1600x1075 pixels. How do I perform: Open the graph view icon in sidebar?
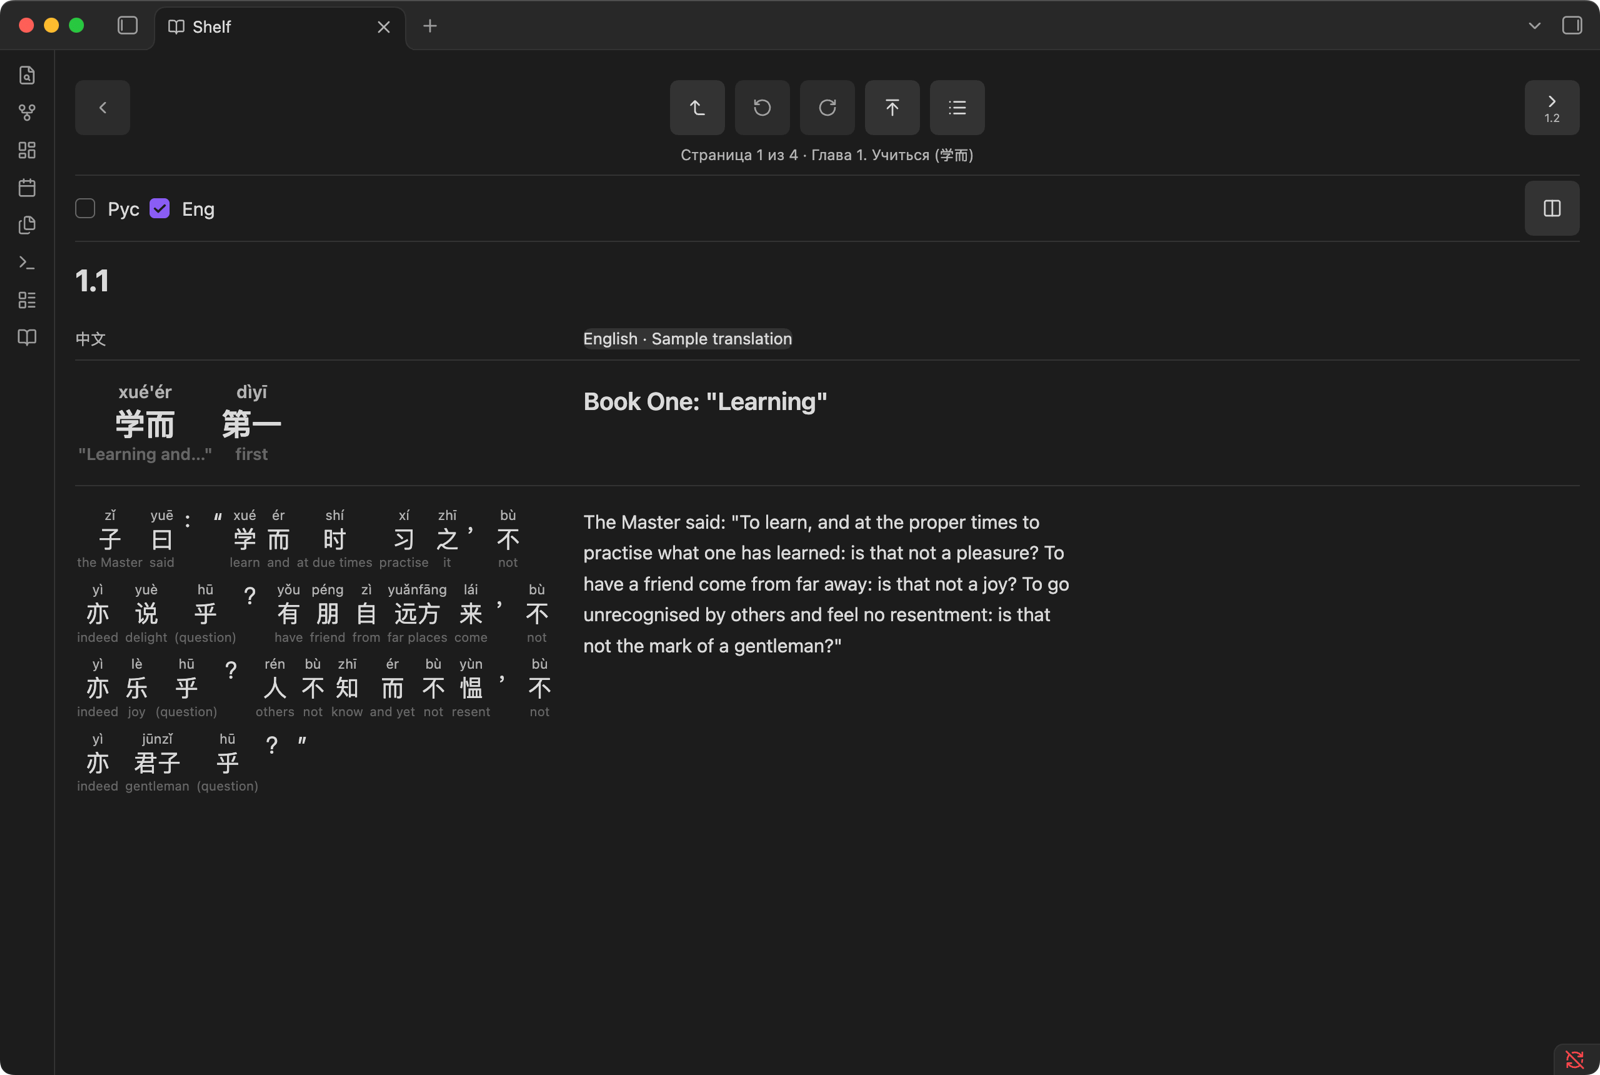[x=27, y=112]
